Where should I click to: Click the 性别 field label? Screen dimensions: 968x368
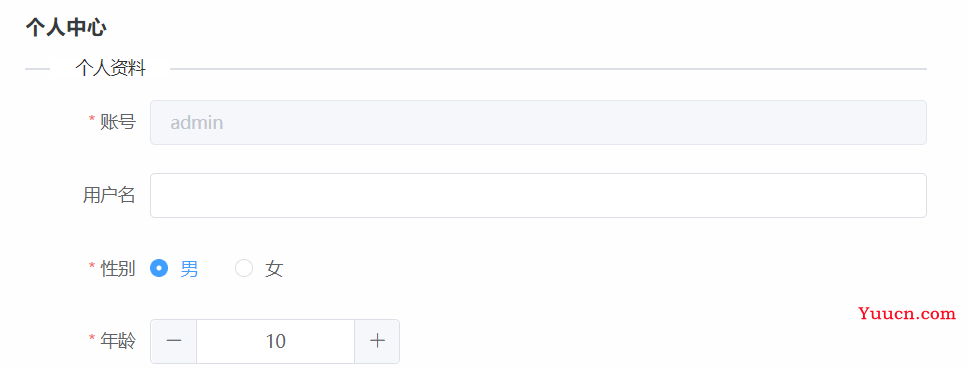tap(118, 269)
